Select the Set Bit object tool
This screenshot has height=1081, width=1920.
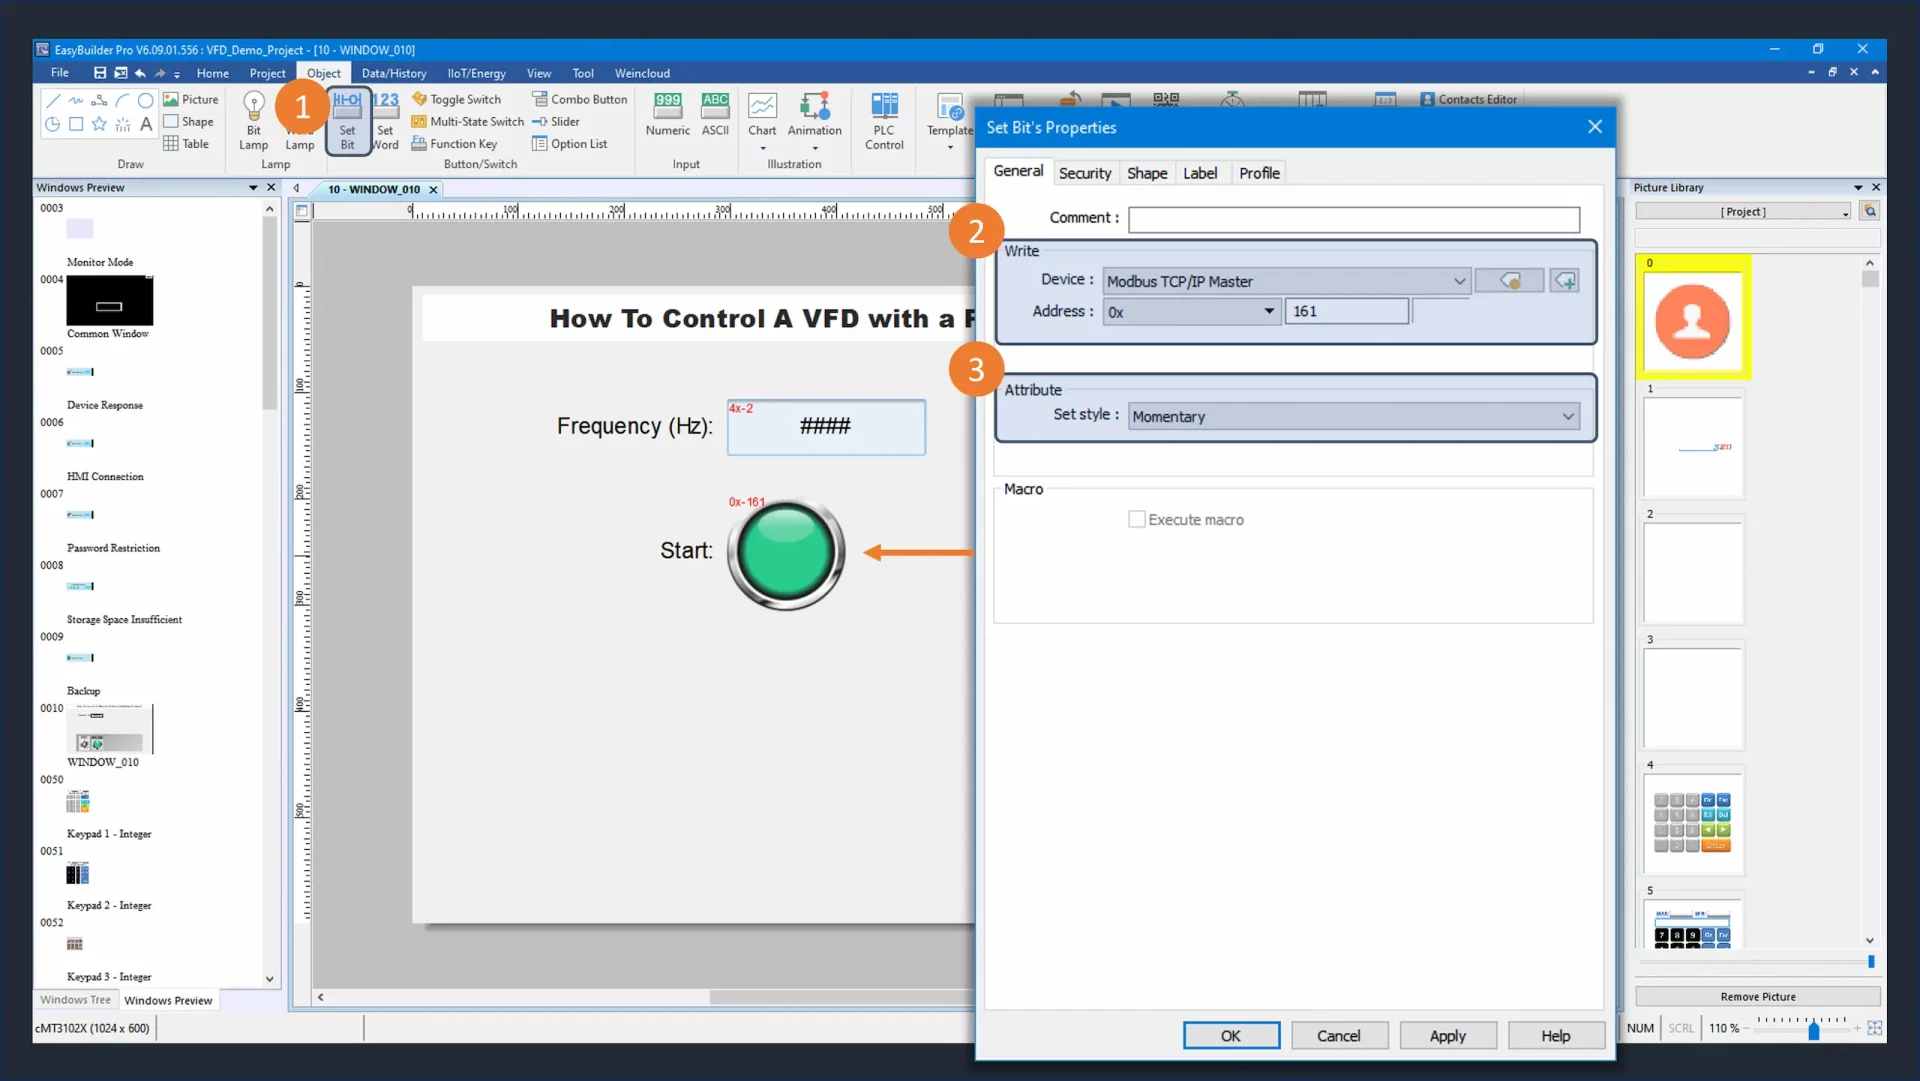click(x=347, y=120)
